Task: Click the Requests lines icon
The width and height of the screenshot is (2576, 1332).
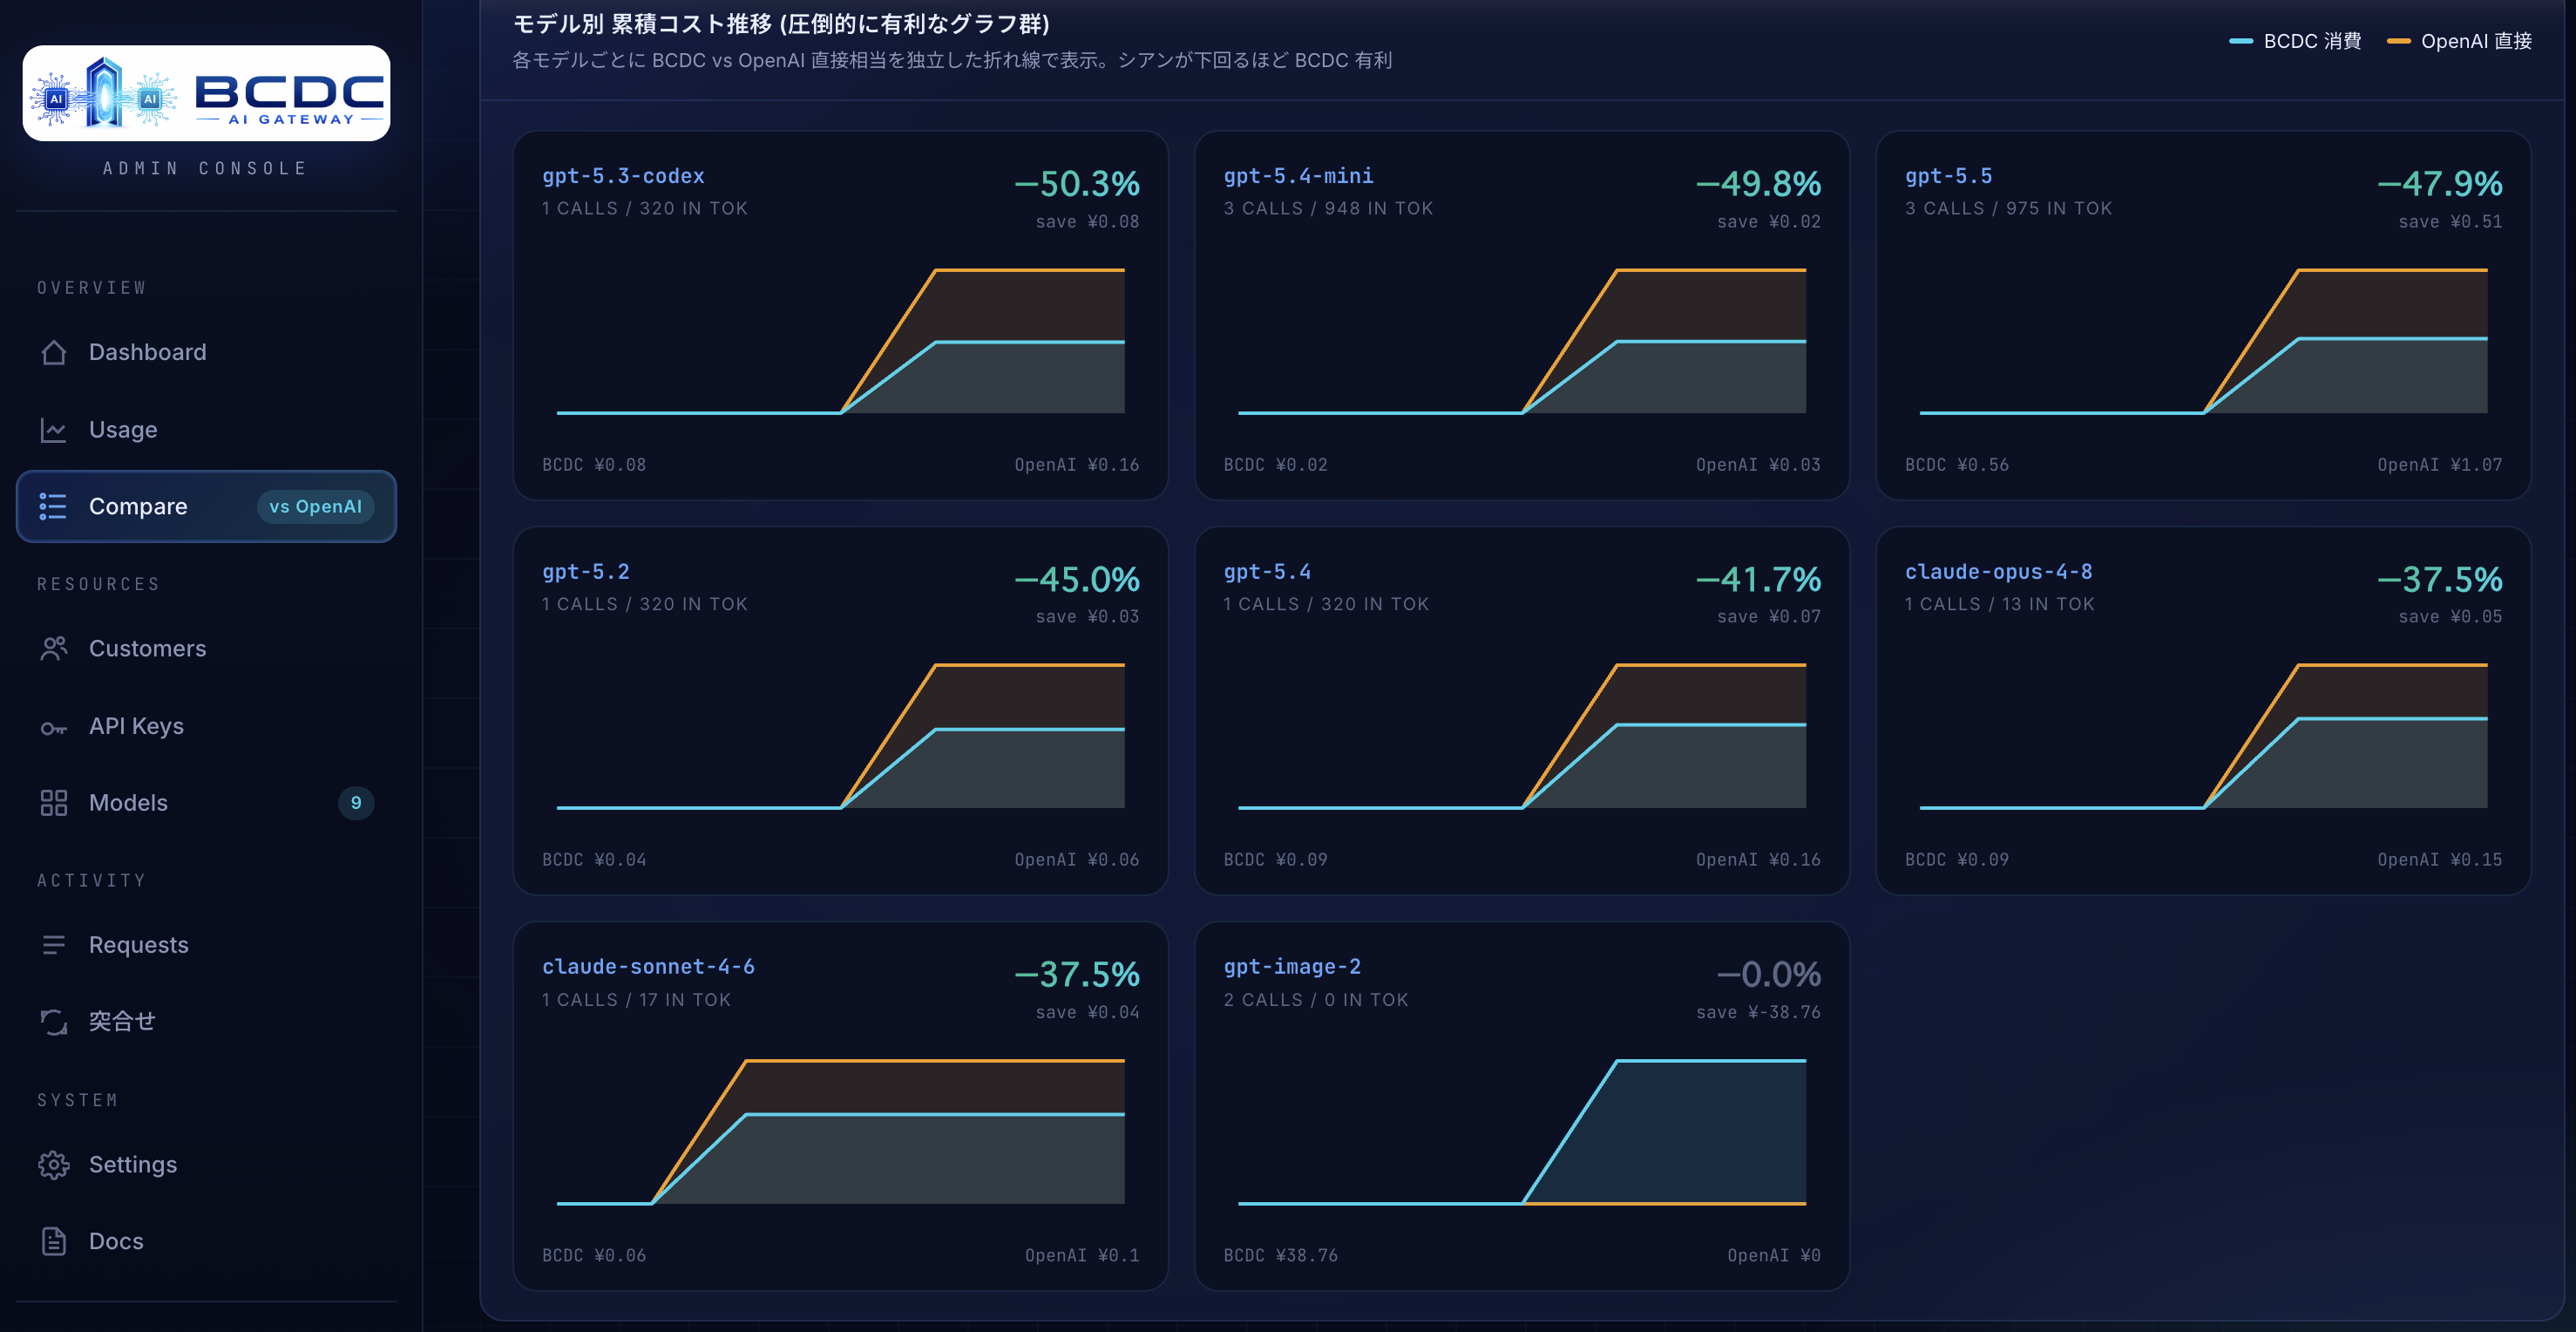Action: [54, 945]
